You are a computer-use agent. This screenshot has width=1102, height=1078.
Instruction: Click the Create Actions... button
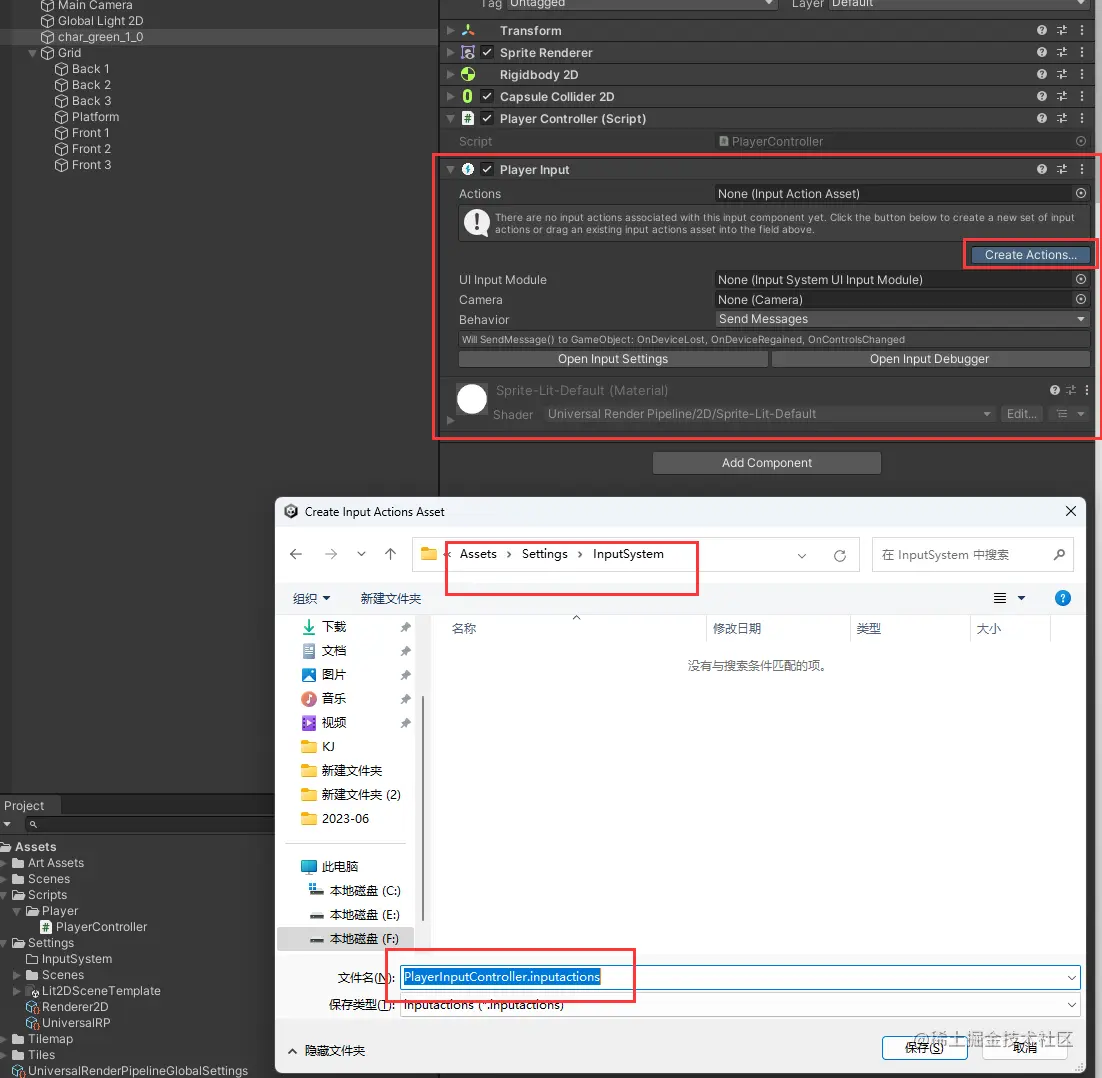(x=1030, y=255)
